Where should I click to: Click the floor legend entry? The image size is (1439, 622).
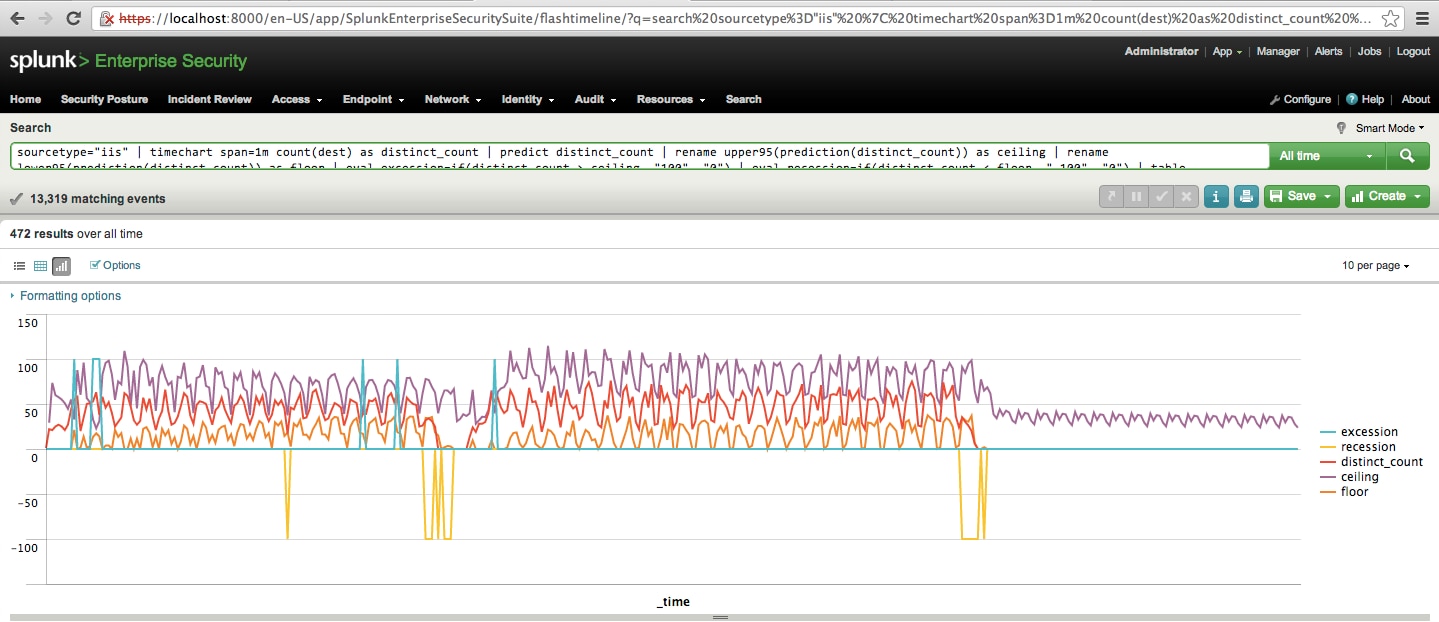pos(1344,492)
